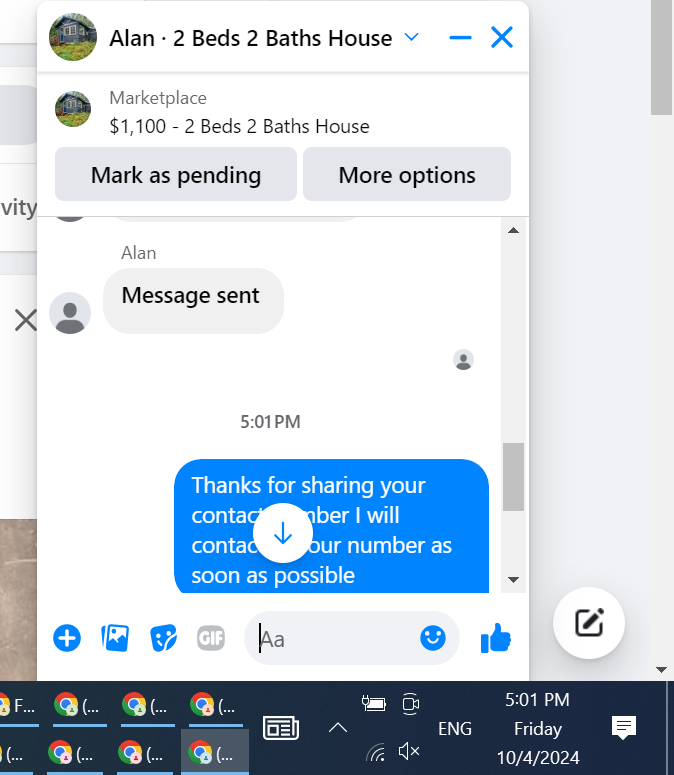674x775 pixels.
Task: Send a thumbs up like
Action: point(496,638)
